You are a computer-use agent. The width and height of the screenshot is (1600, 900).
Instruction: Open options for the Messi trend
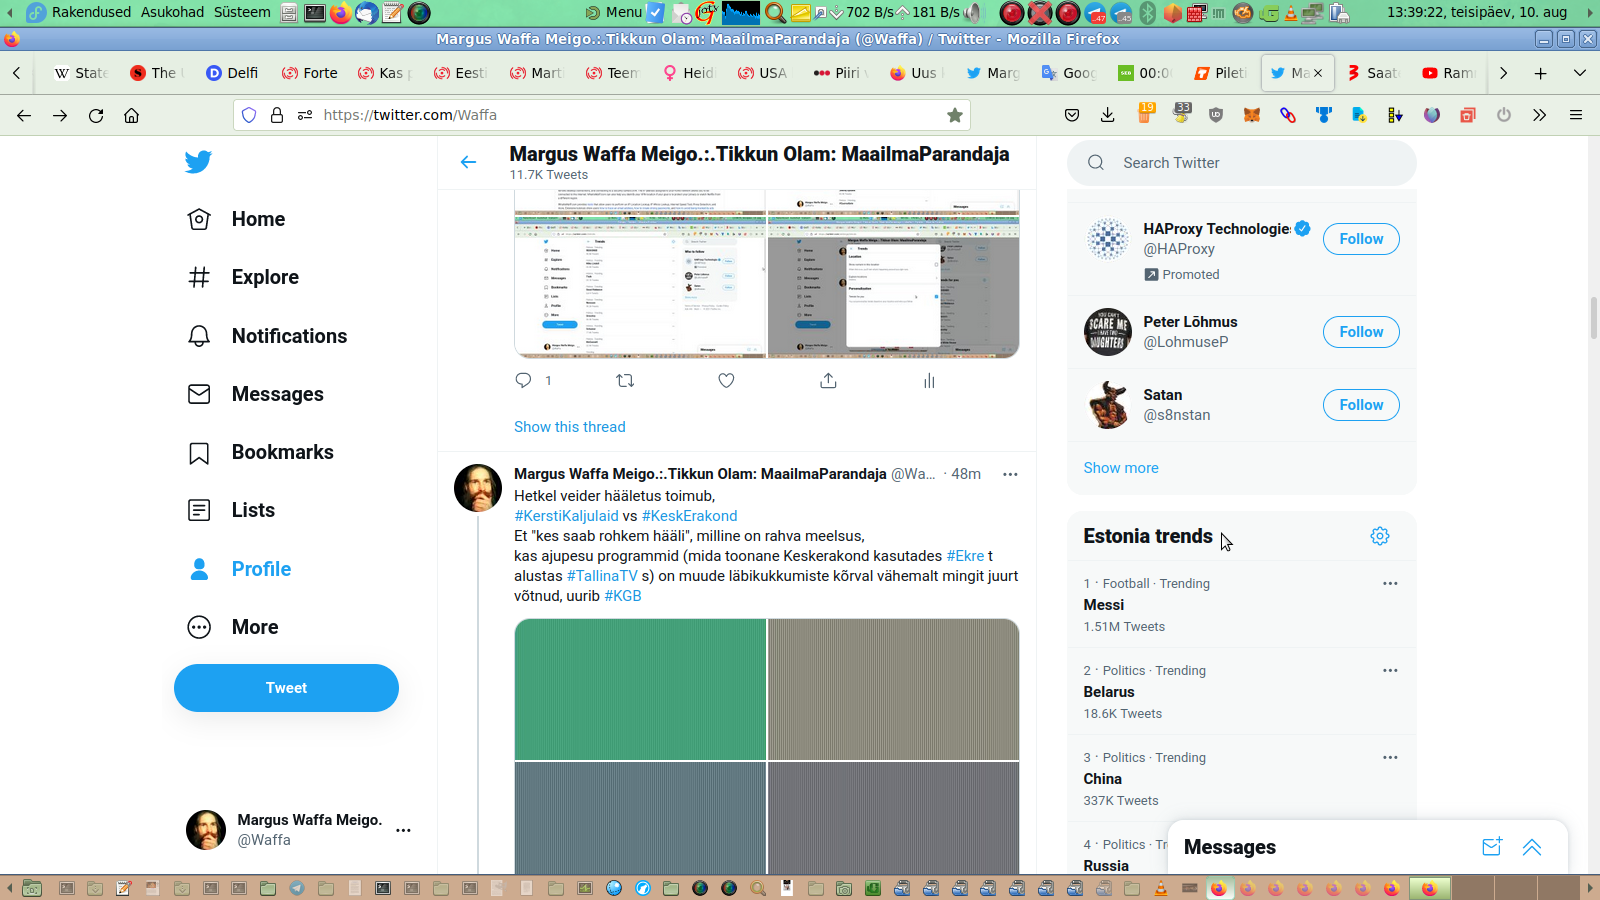point(1390,583)
